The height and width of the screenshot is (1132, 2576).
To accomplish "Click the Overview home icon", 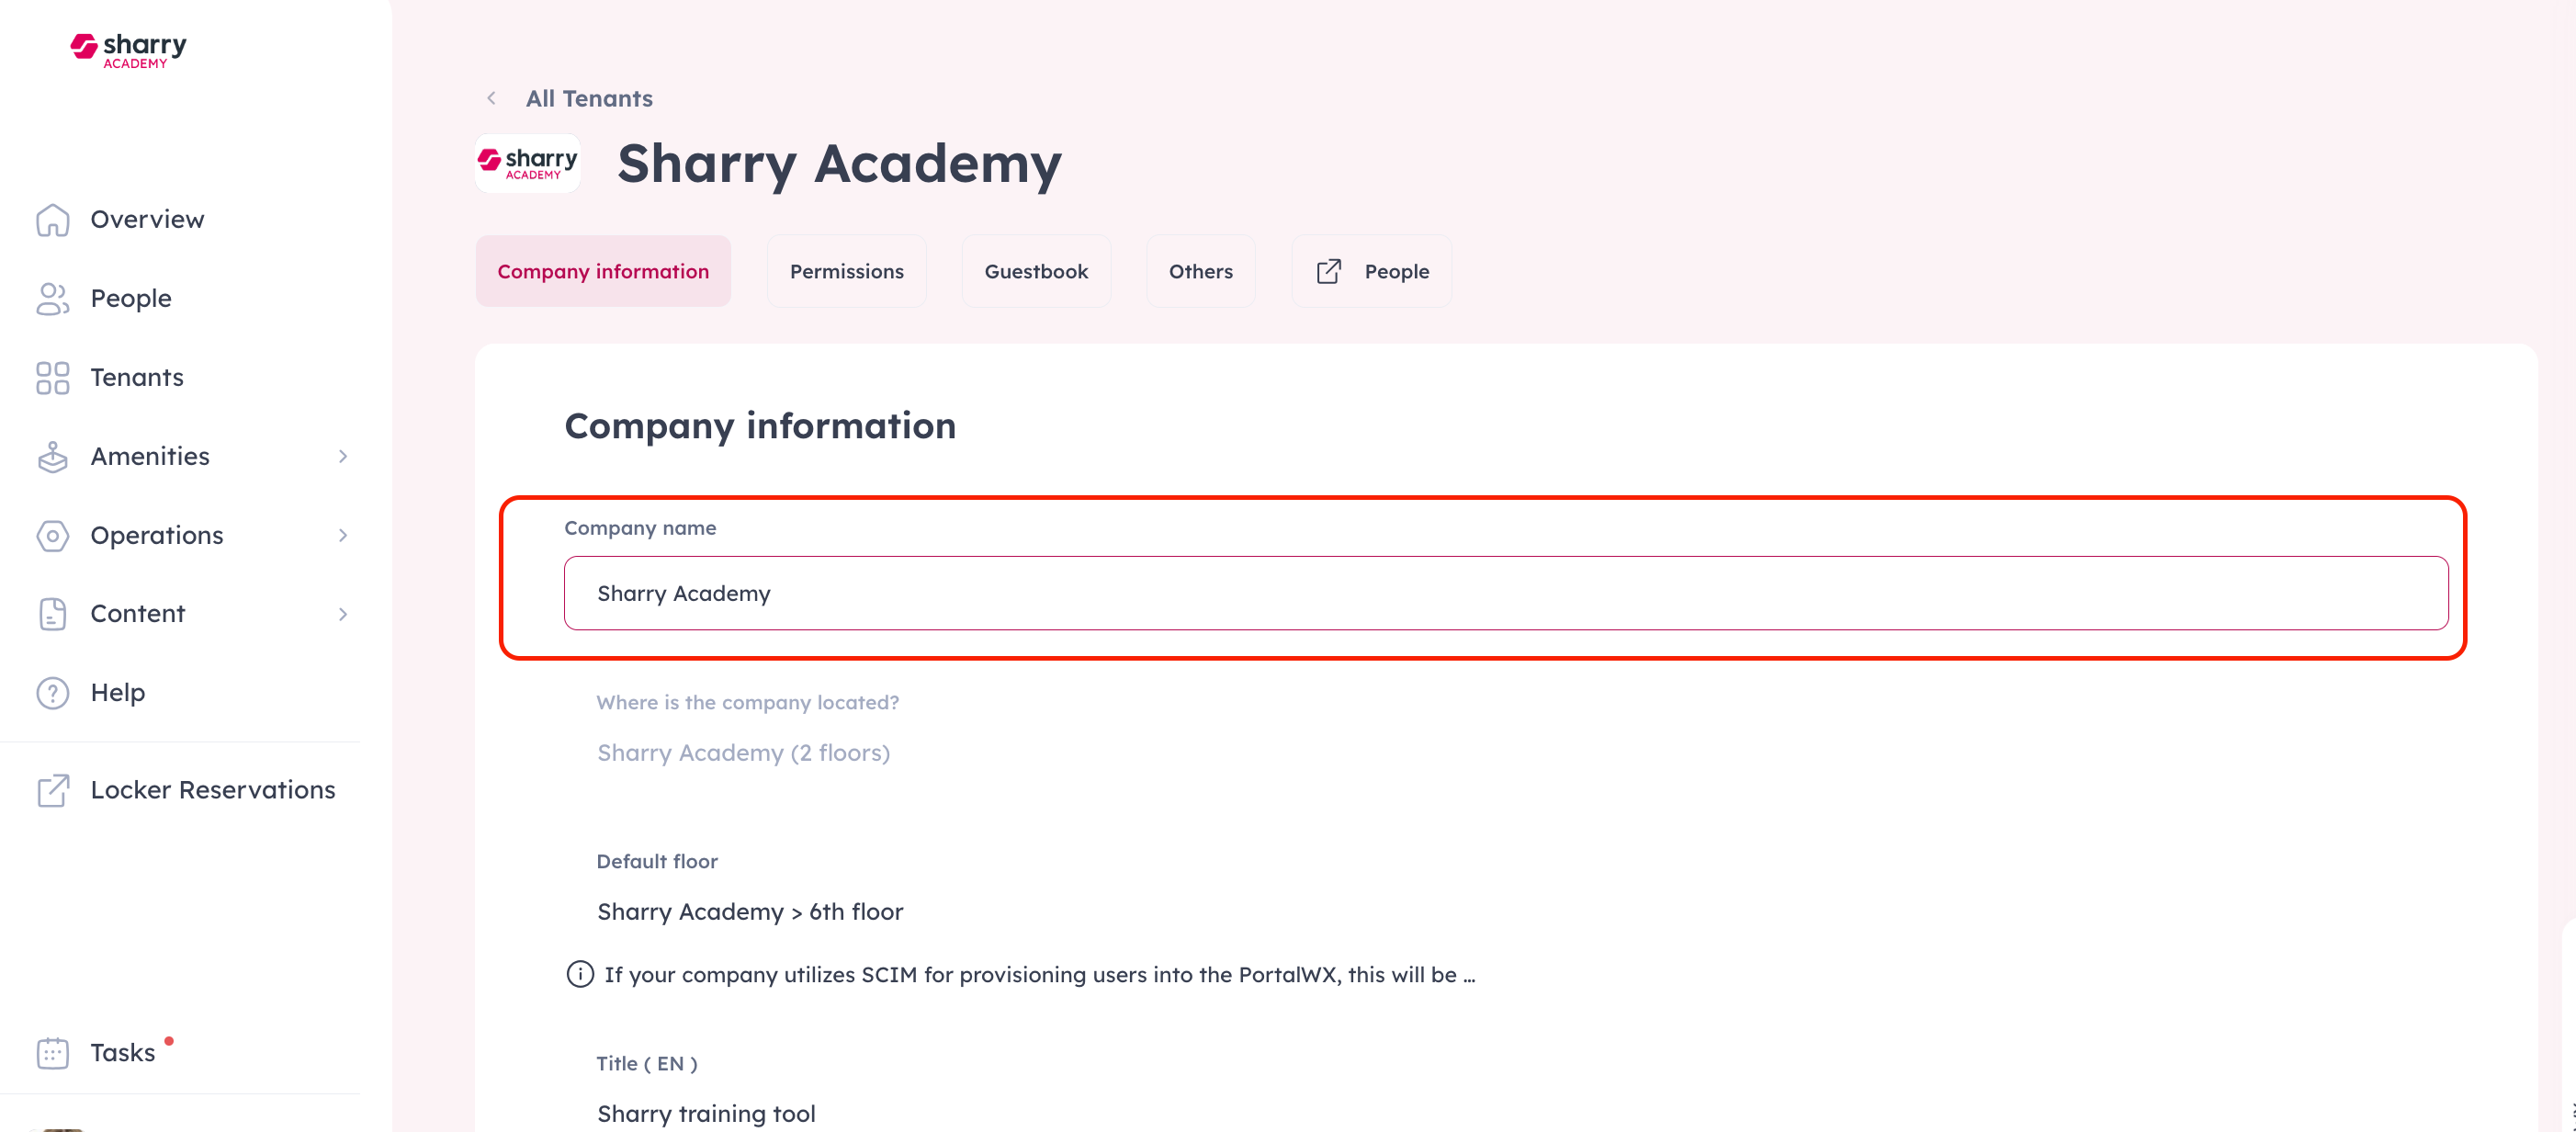I will [x=52, y=220].
